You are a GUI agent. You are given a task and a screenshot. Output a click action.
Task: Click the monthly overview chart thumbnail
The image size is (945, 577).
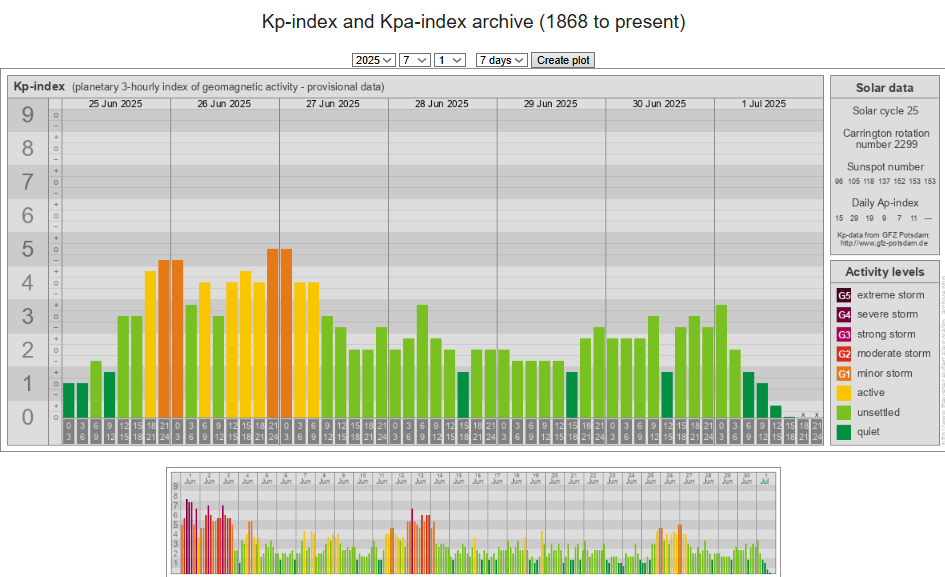tap(473, 522)
